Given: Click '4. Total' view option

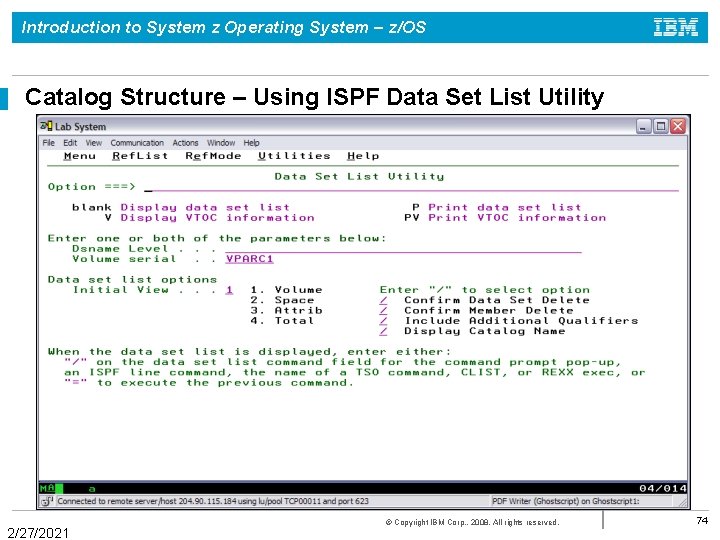Looking at the screenshot, I should click(282, 321).
